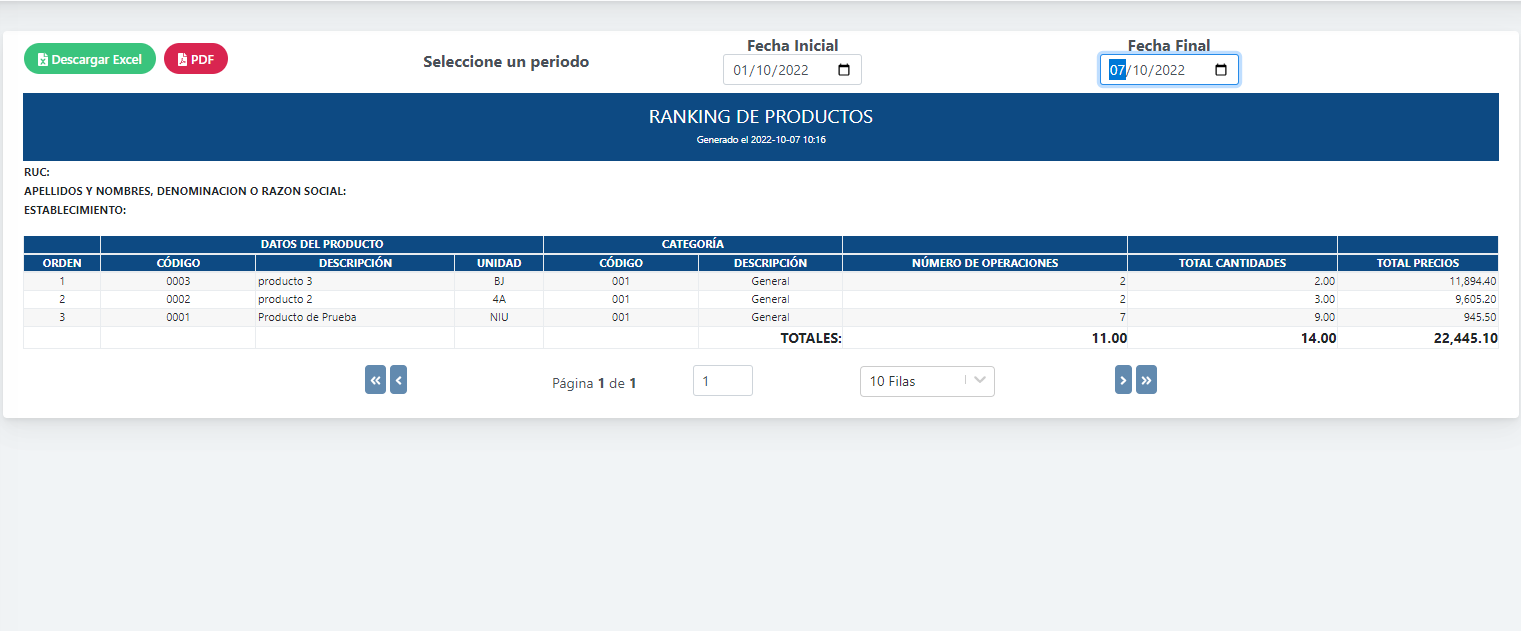
Task: Download the report as PDF
Action: [196, 59]
